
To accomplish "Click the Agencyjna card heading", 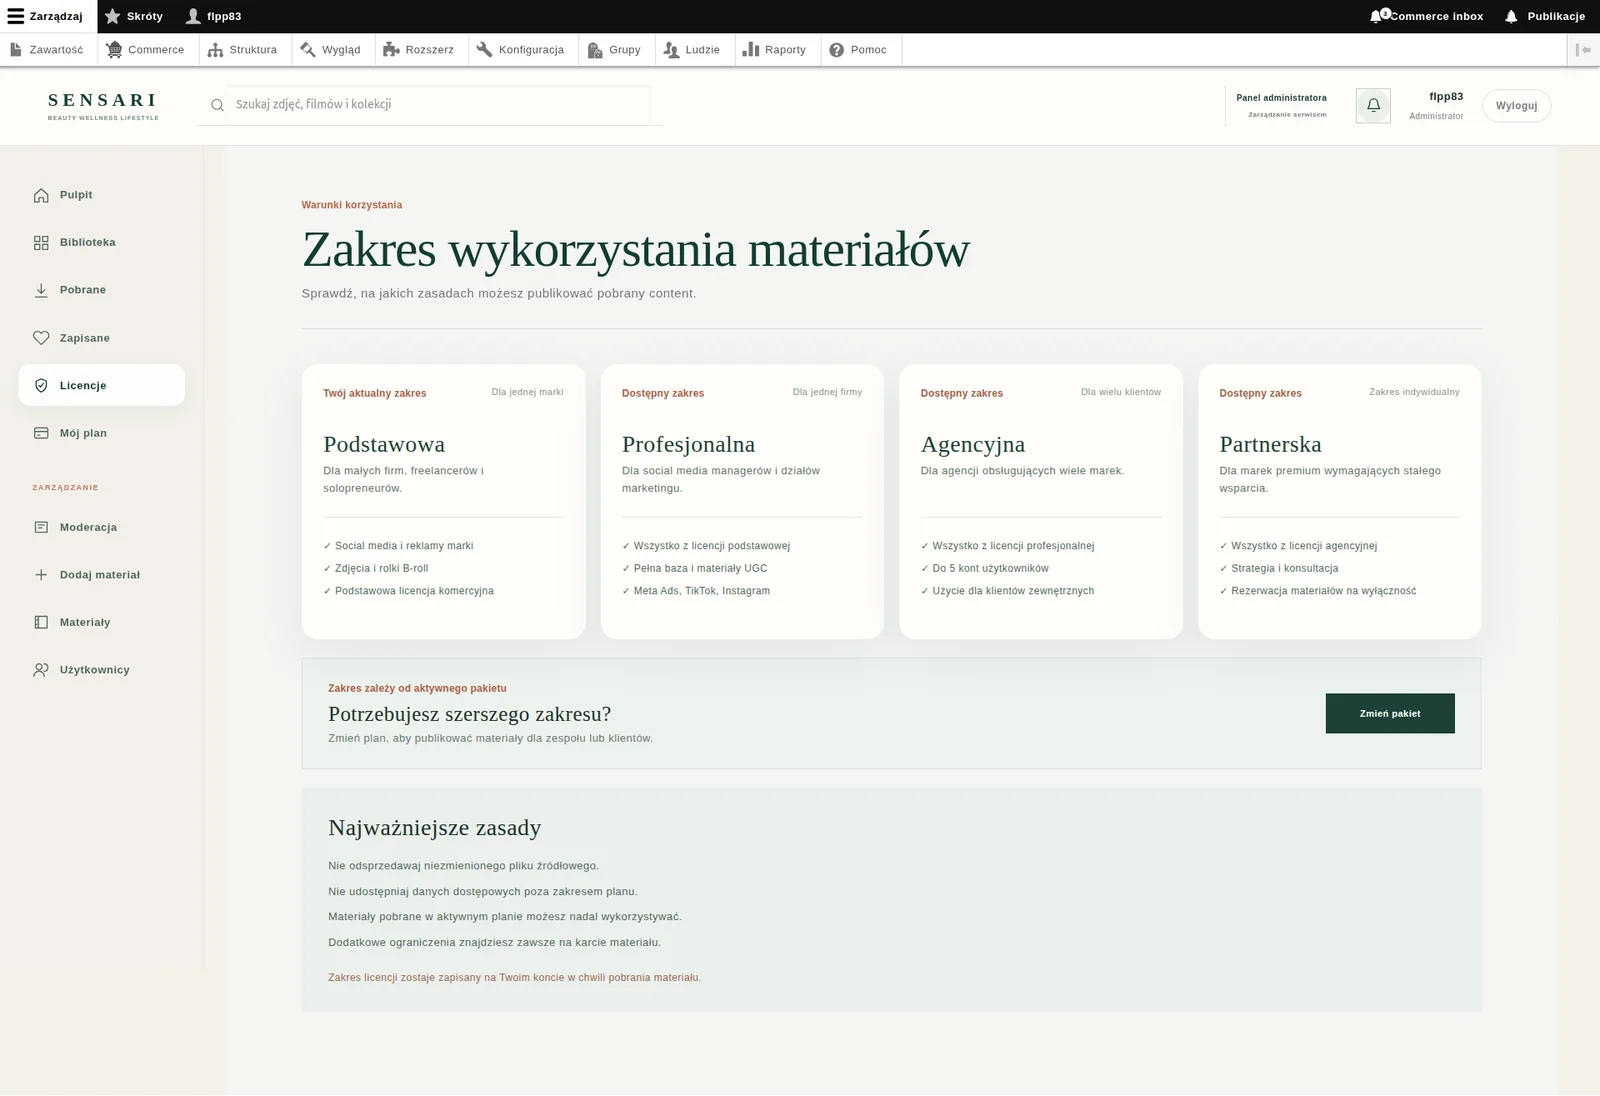I will coord(972,444).
